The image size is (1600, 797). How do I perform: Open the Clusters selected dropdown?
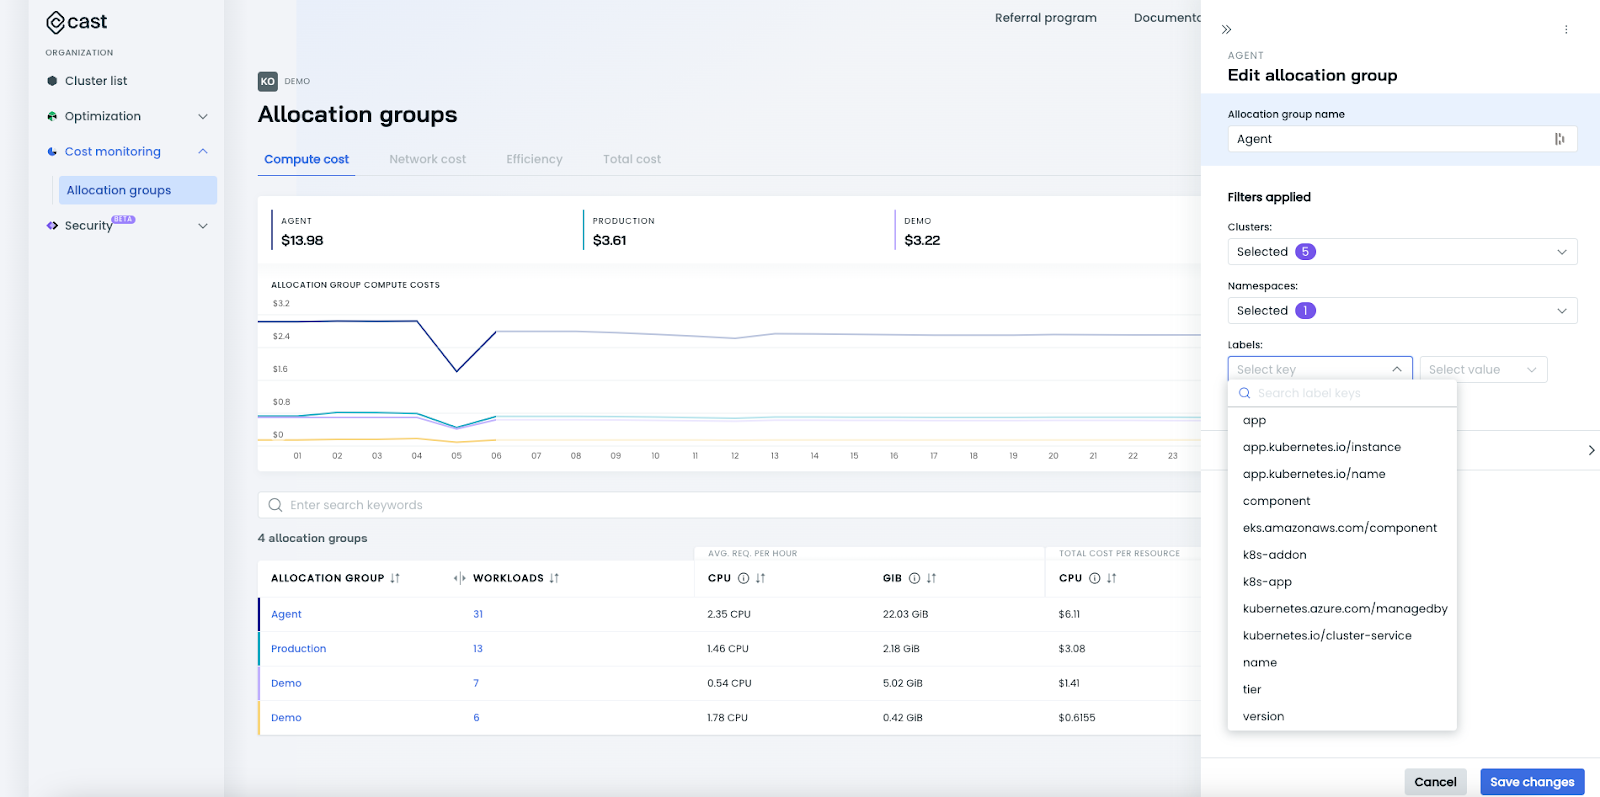1402,252
